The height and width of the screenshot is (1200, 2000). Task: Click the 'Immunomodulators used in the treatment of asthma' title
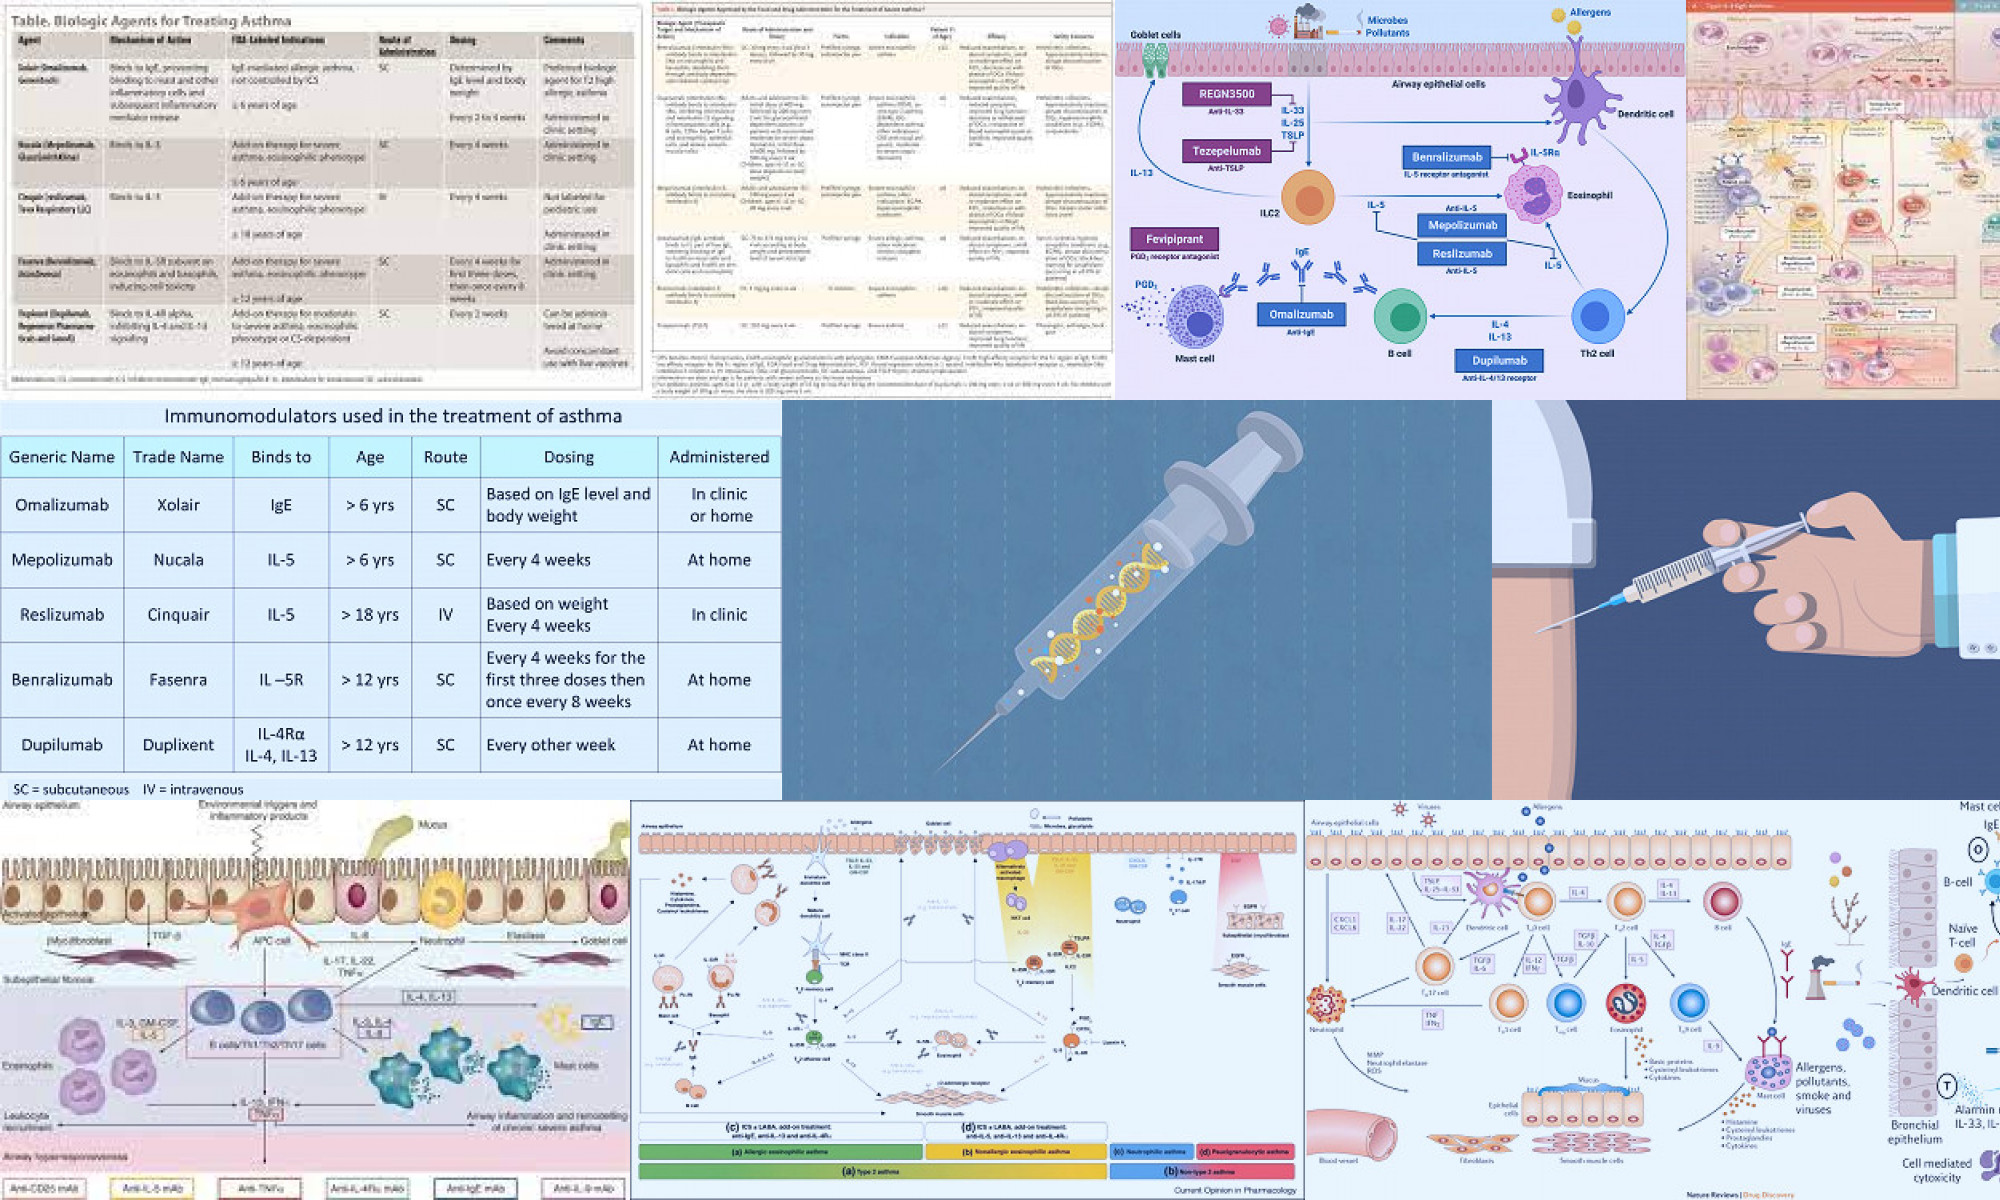click(x=393, y=416)
